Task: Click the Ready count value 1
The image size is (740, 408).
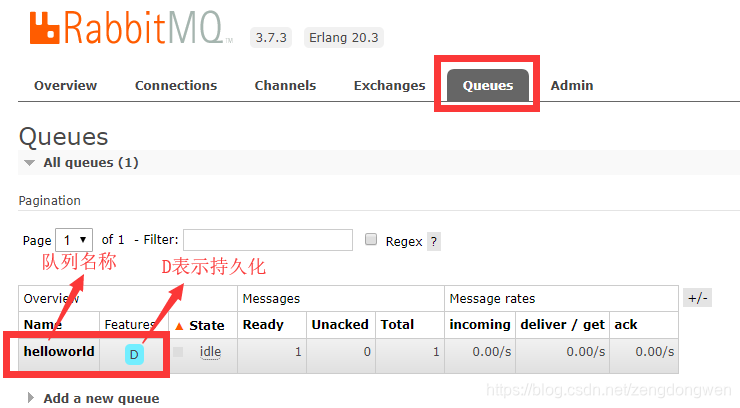Action: (298, 352)
